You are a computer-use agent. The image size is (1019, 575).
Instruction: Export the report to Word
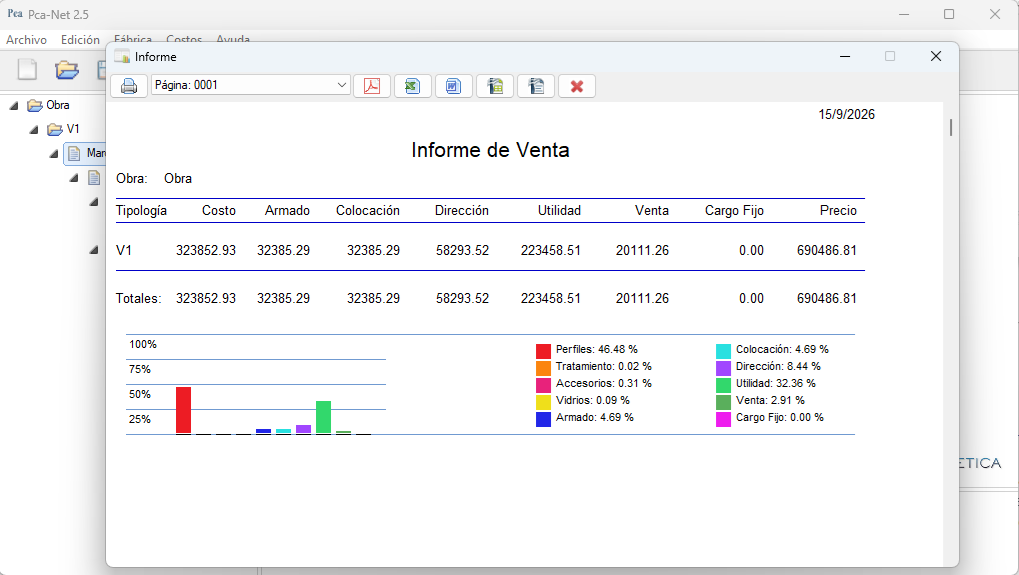454,86
